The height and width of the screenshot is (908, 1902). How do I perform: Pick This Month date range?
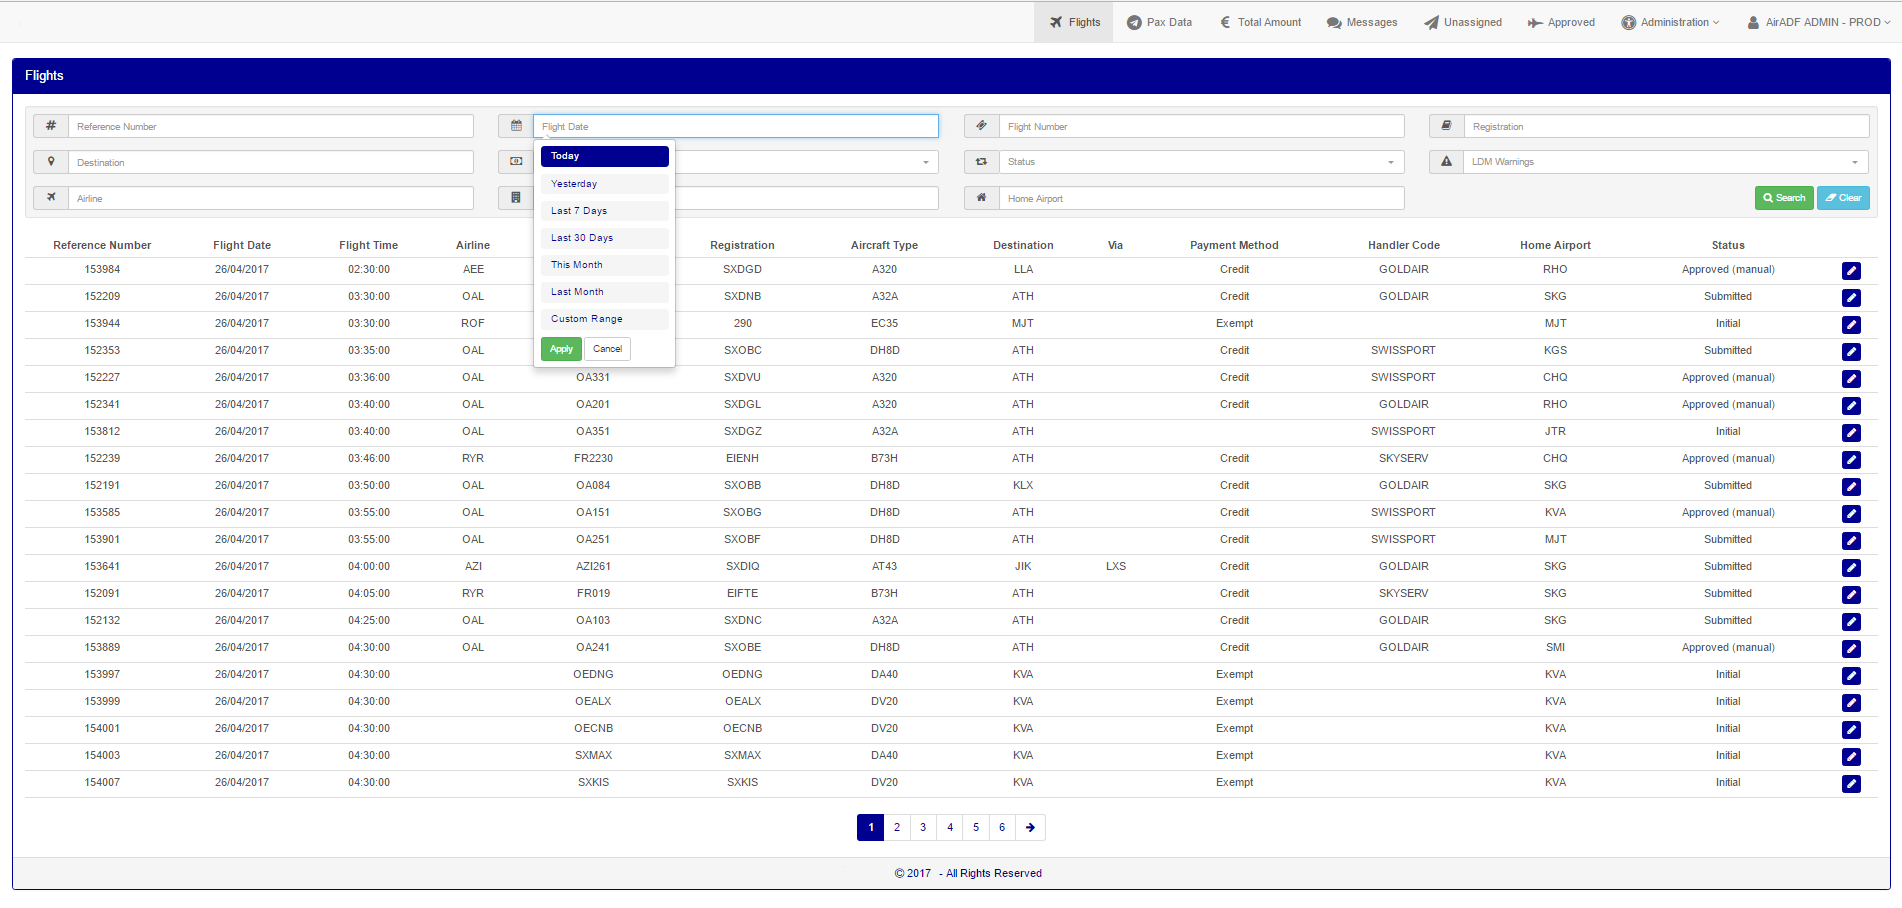605,265
